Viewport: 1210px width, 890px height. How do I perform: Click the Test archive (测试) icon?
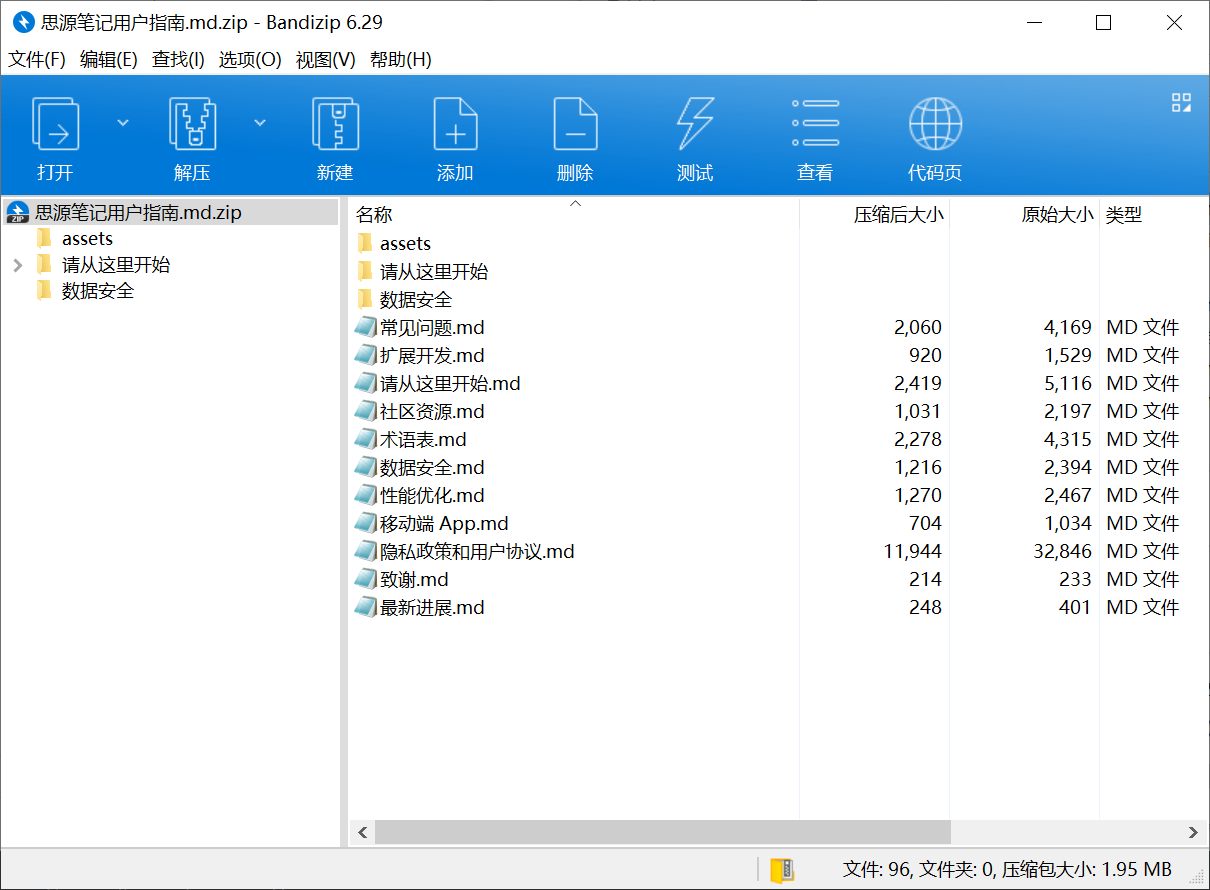695,124
